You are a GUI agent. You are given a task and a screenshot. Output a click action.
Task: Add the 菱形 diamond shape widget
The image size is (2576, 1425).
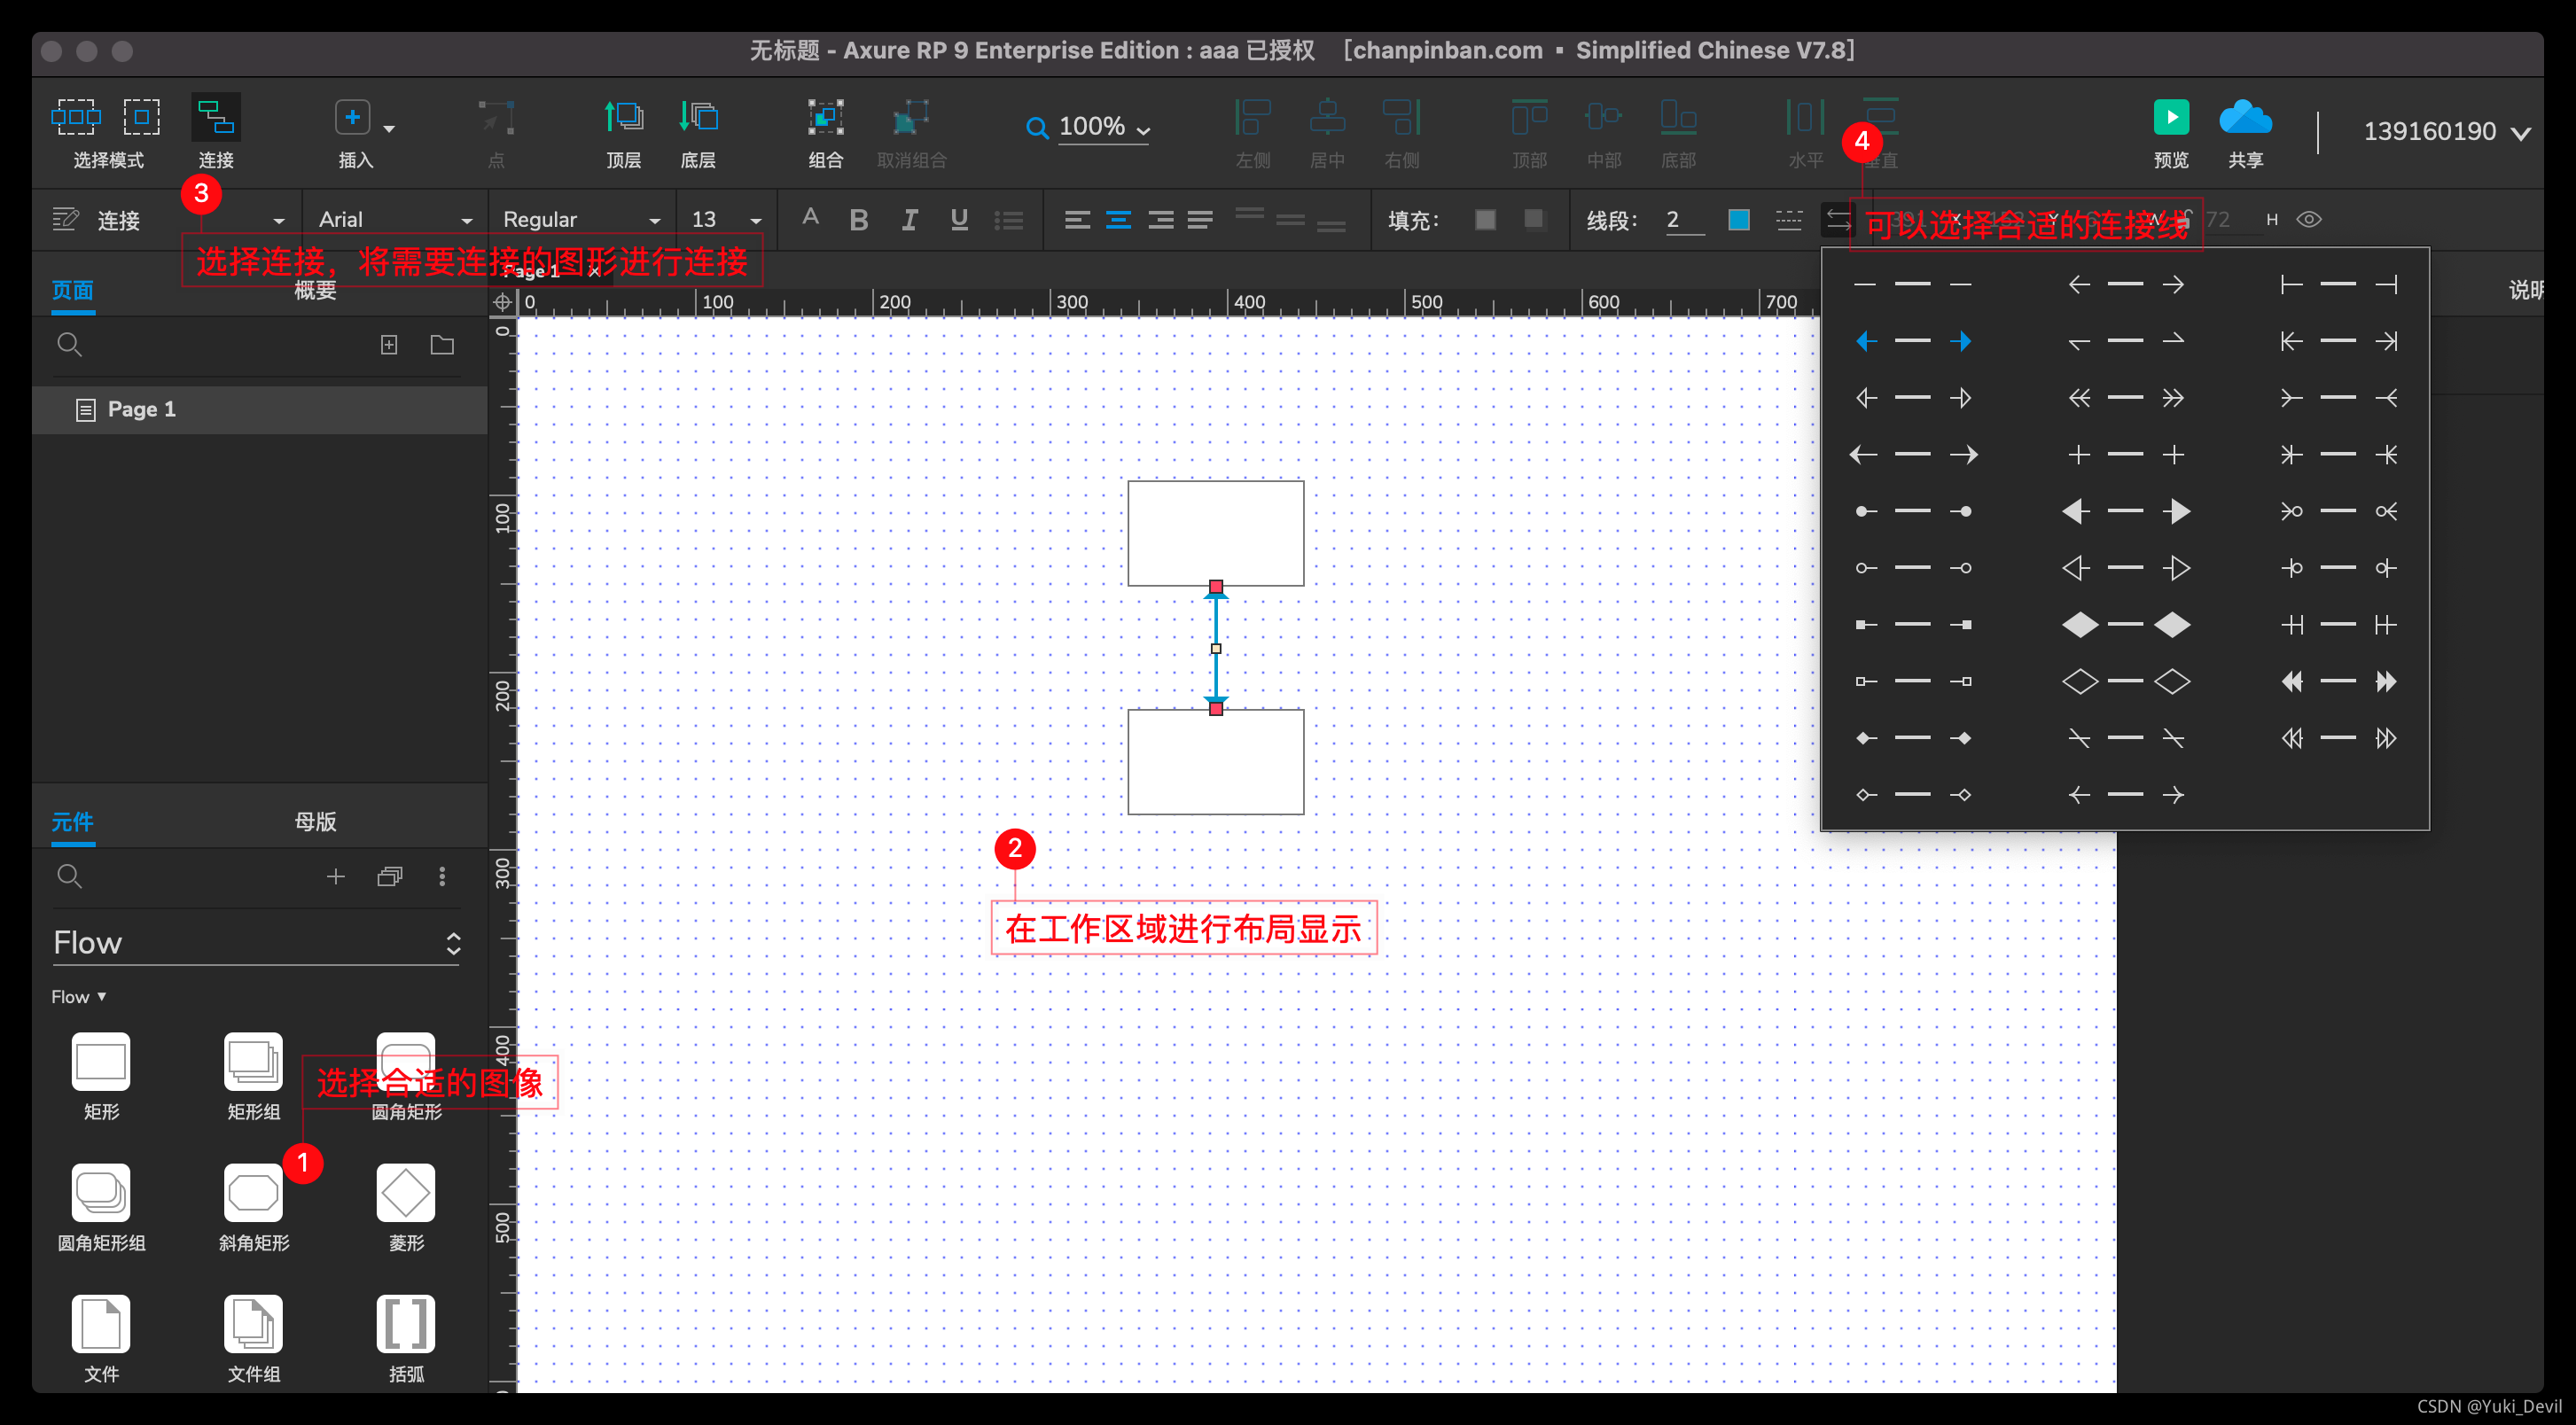(405, 1192)
